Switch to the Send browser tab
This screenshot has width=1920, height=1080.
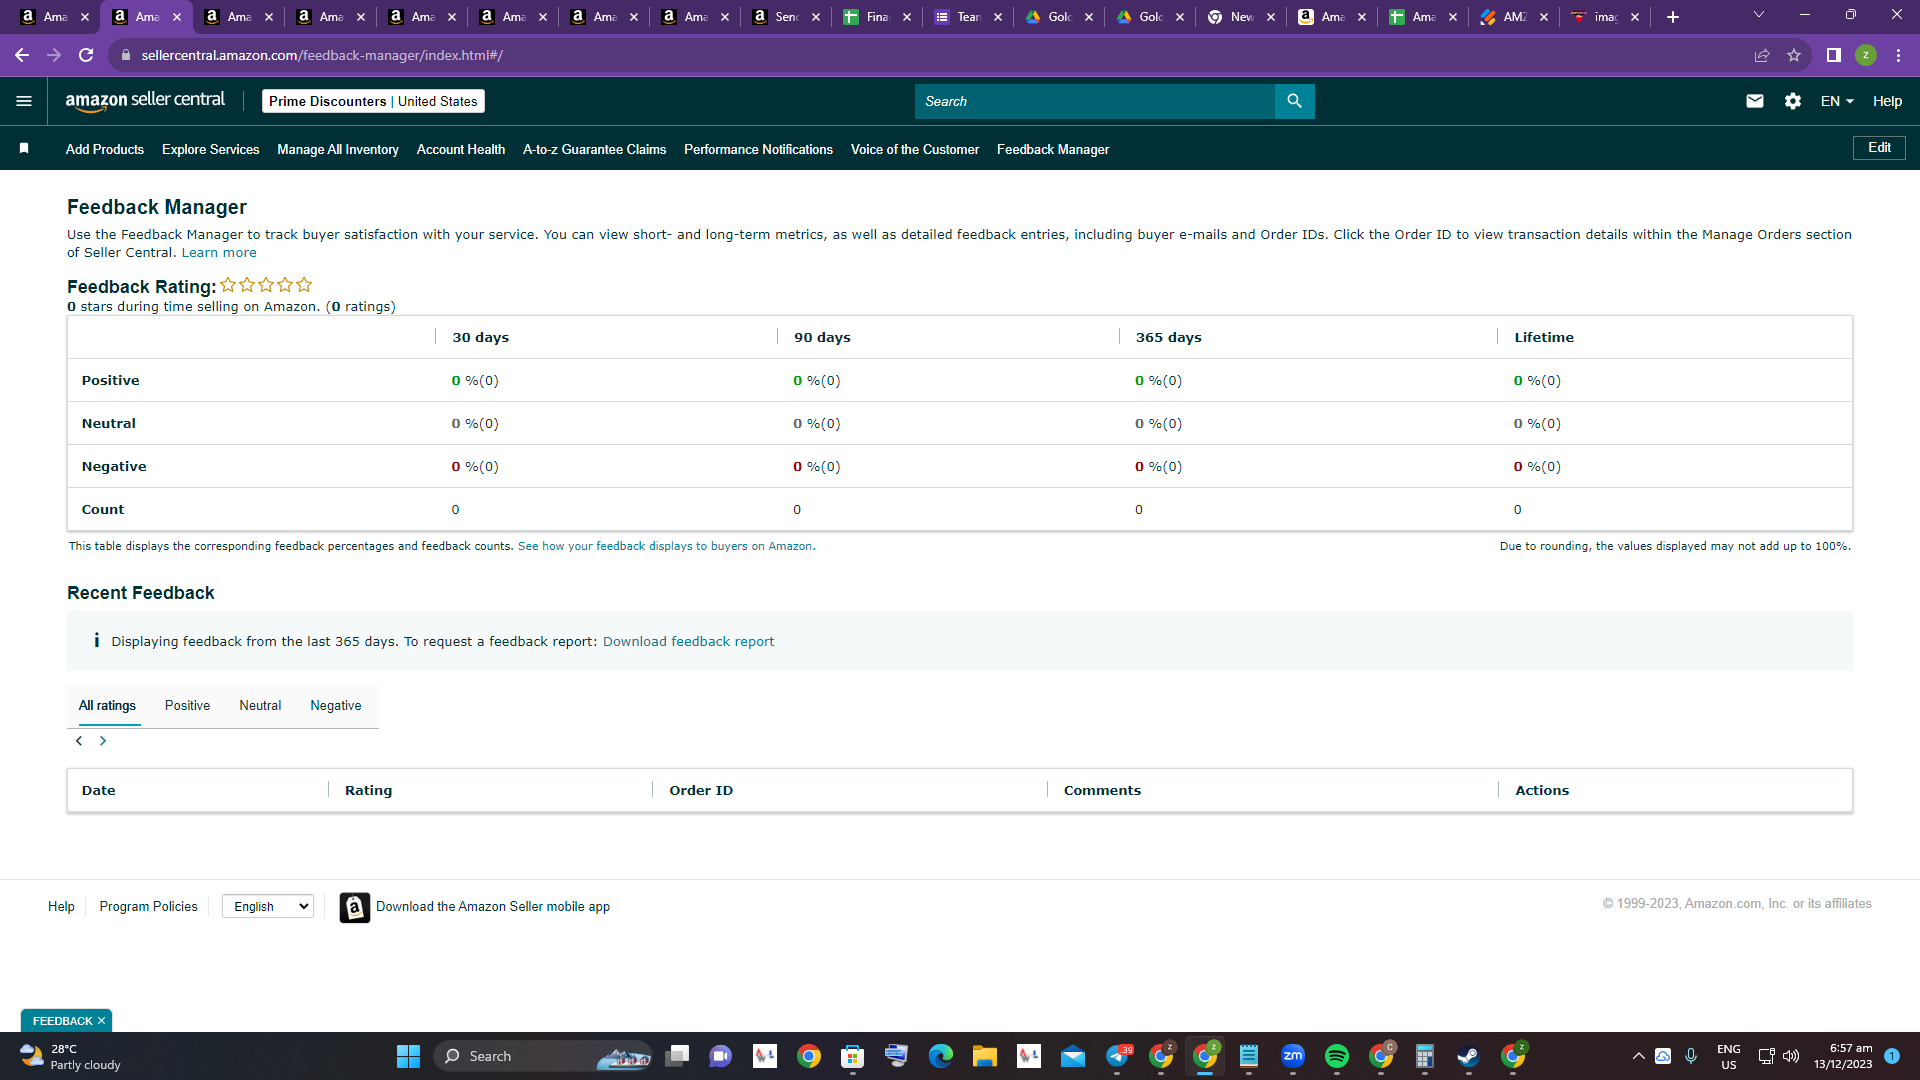pyautogui.click(x=787, y=17)
